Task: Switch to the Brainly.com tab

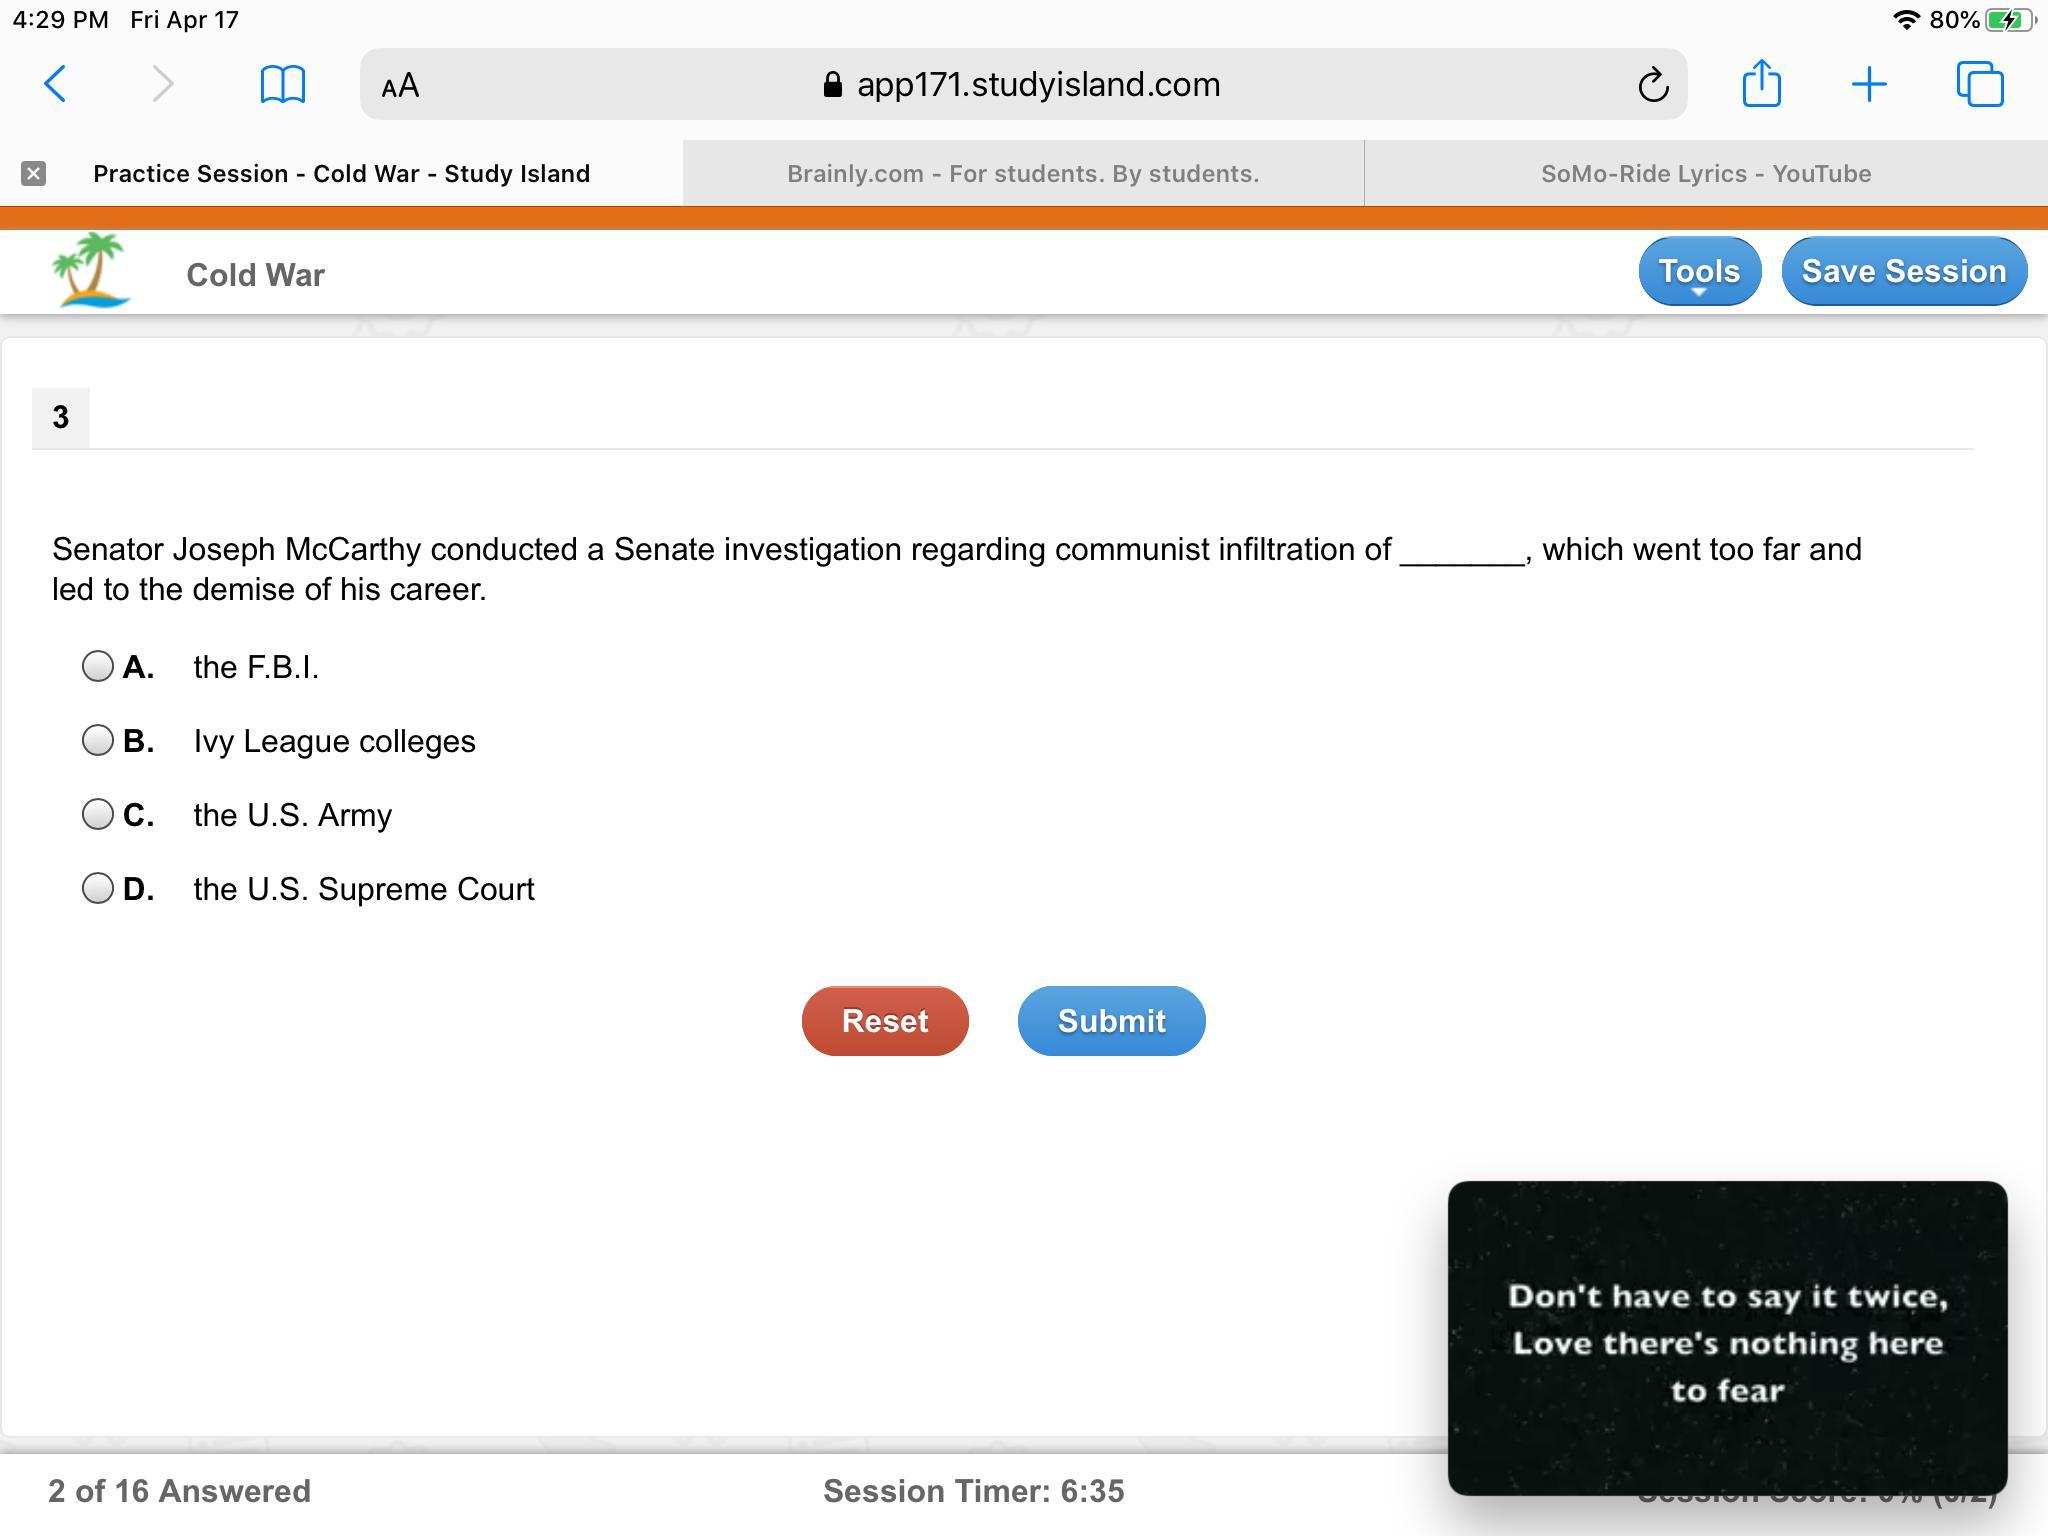Action: click(1022, 174)
